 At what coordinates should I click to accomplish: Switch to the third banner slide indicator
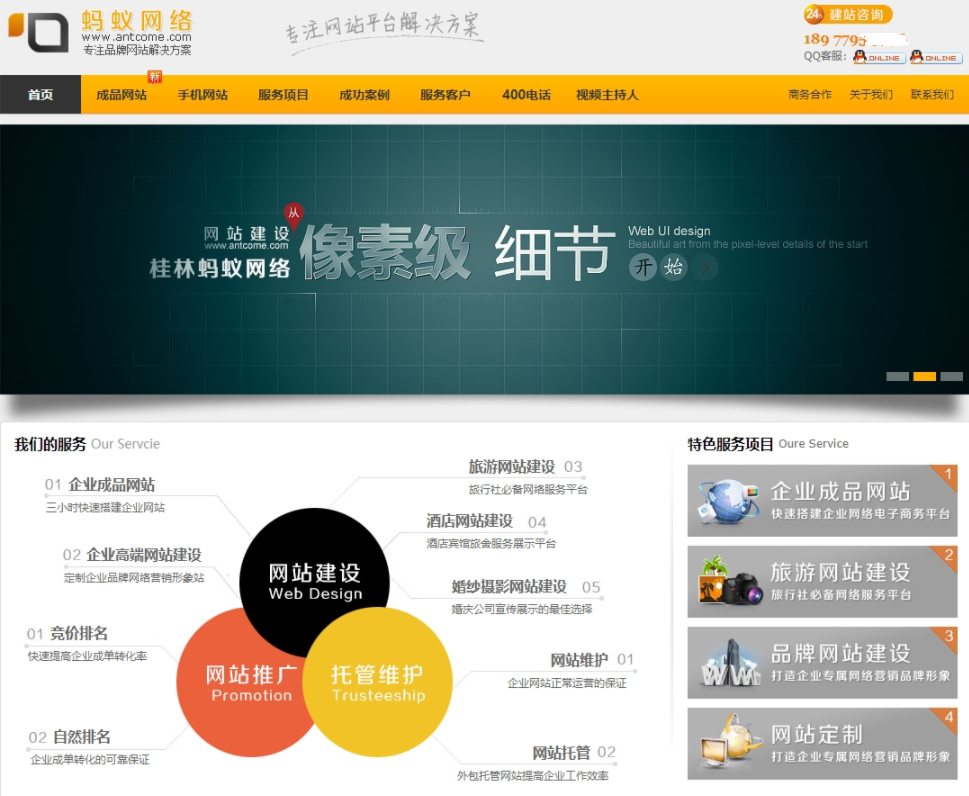pos(951,377)
